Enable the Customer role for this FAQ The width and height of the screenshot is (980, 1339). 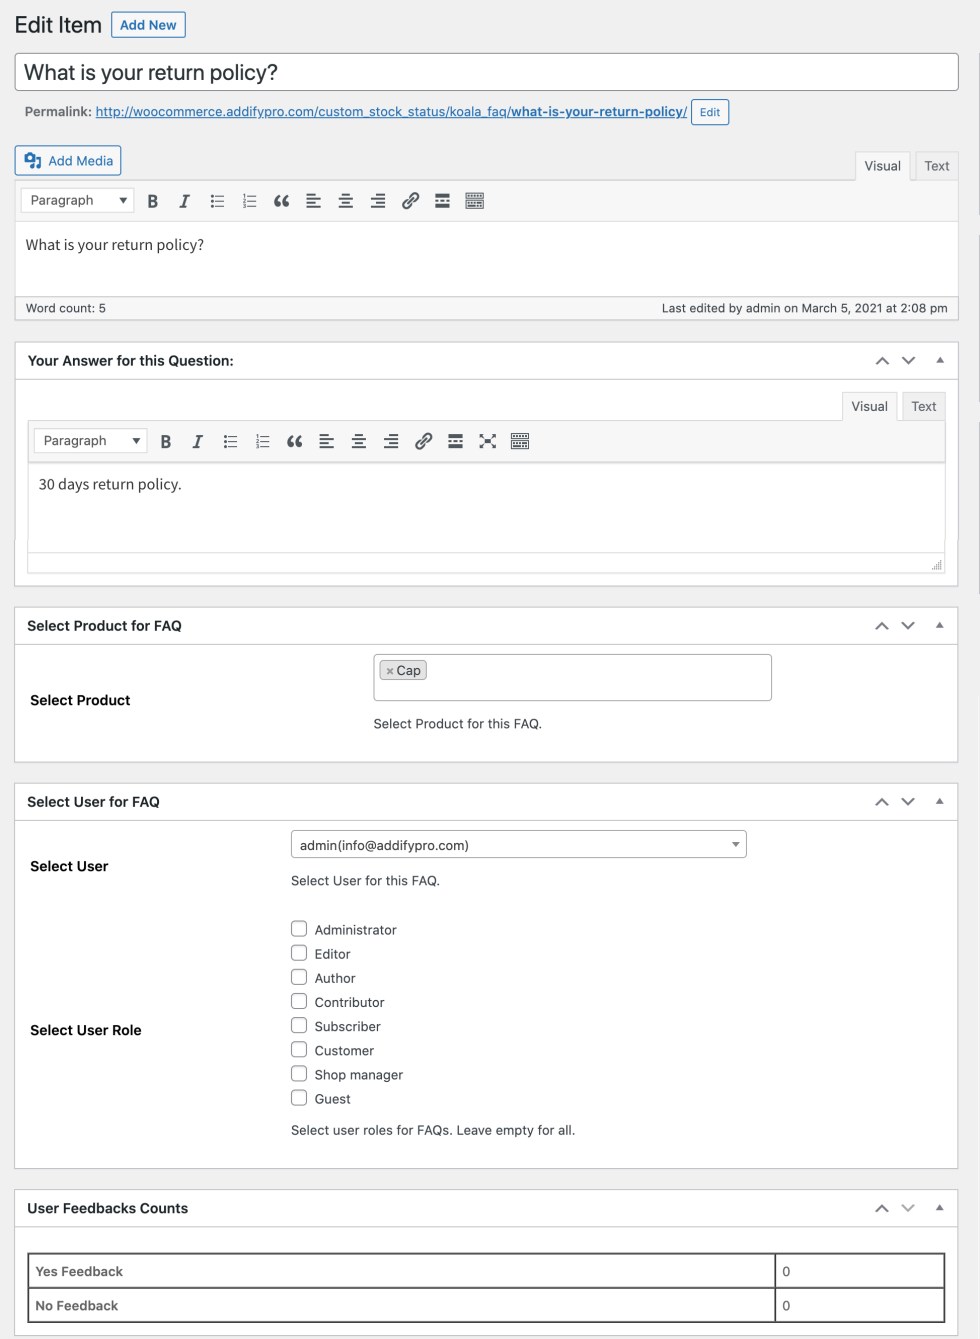point(298,1049)
